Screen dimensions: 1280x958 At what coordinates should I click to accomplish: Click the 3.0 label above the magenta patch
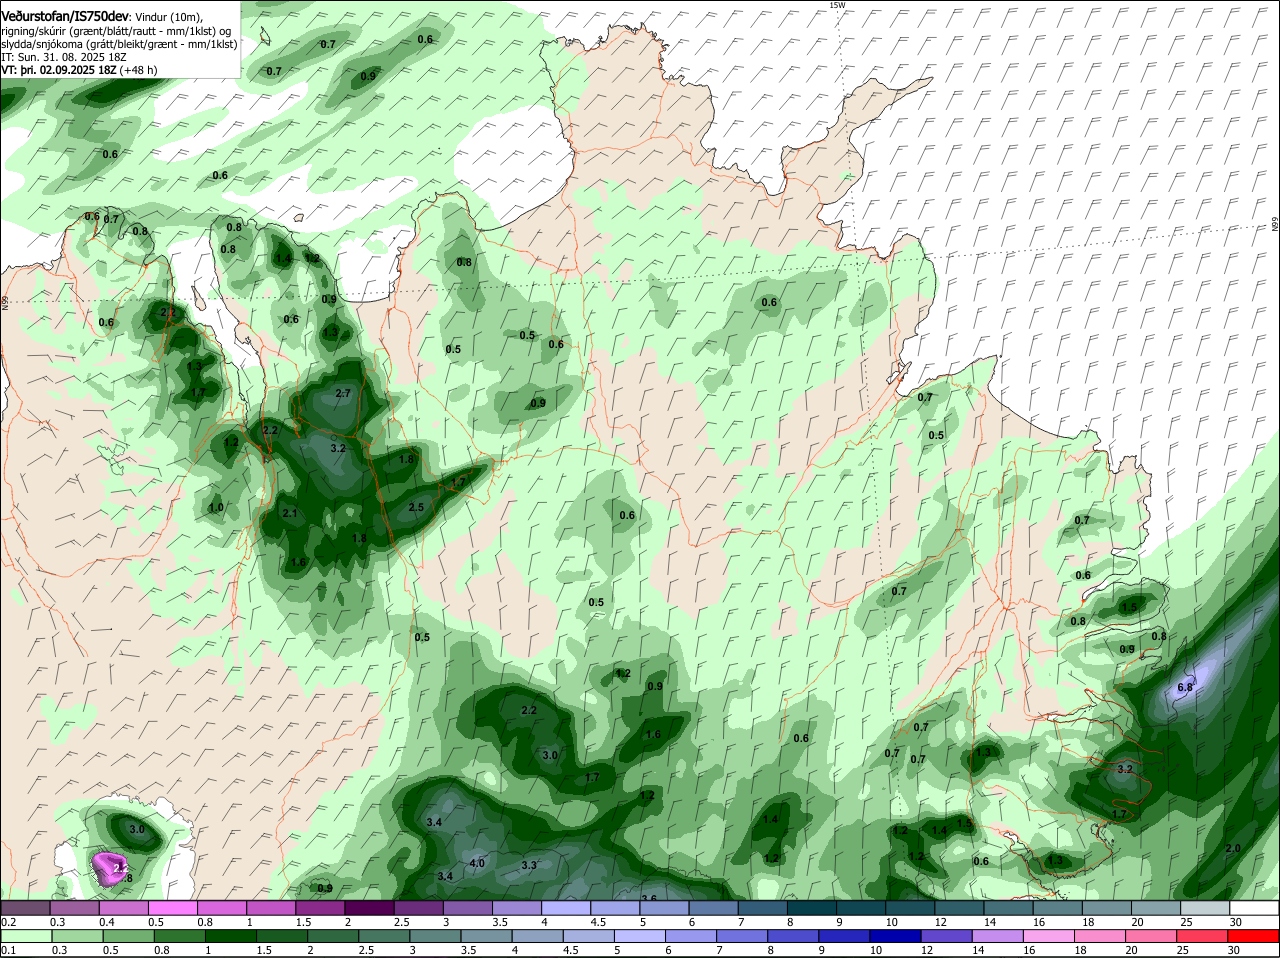pyautogui.click(x=137, y=829)
